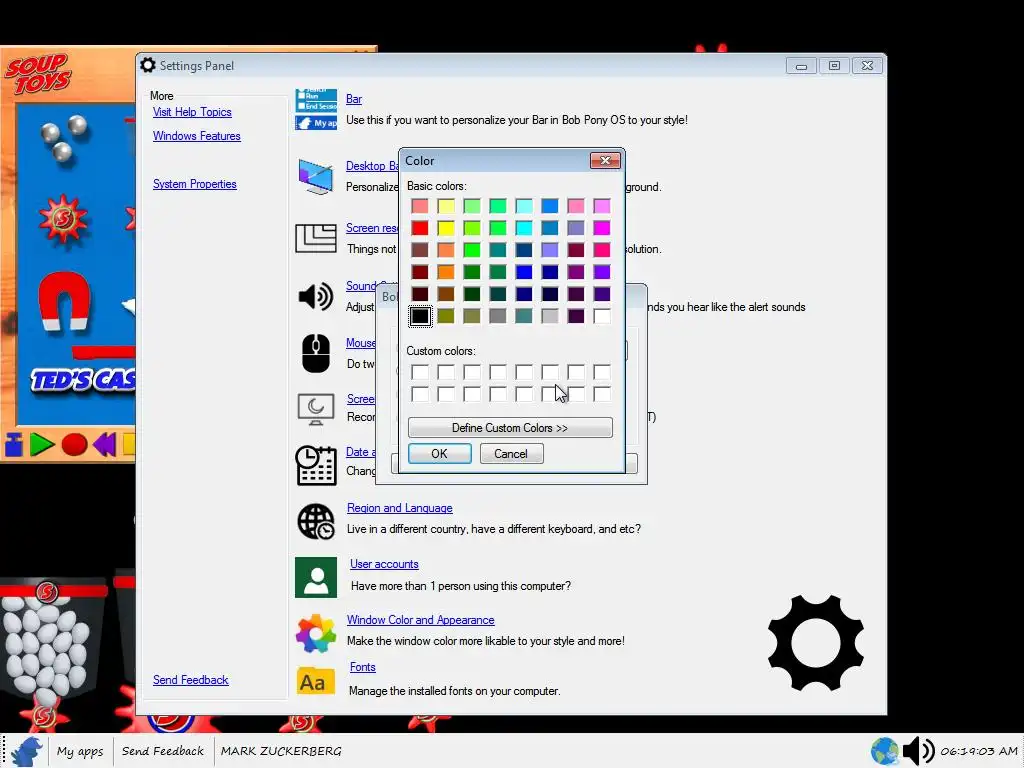Click the pony start icon on taskbar
The width and height of the screenshot is (1024, 768).
pyautogui.click(x=27, y=752)
